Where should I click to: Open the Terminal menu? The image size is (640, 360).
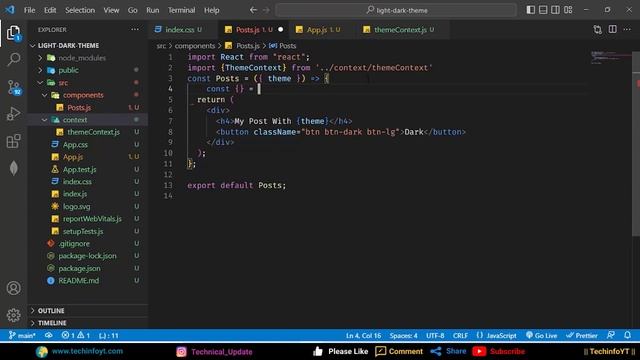(x=181, y=10)
